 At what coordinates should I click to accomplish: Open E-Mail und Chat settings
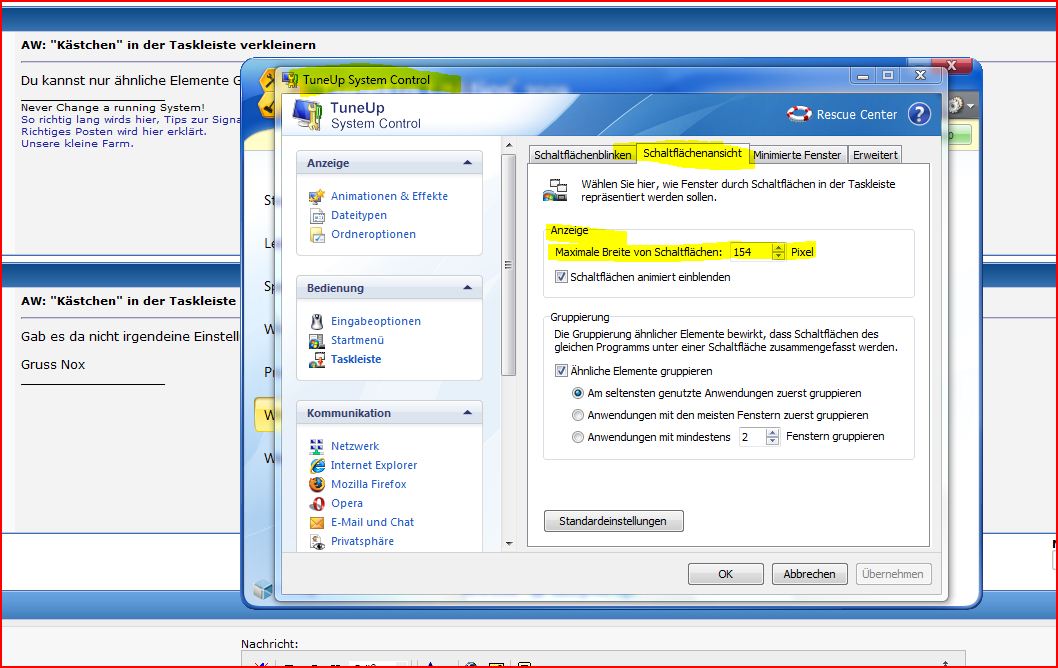tap(372, 522)
